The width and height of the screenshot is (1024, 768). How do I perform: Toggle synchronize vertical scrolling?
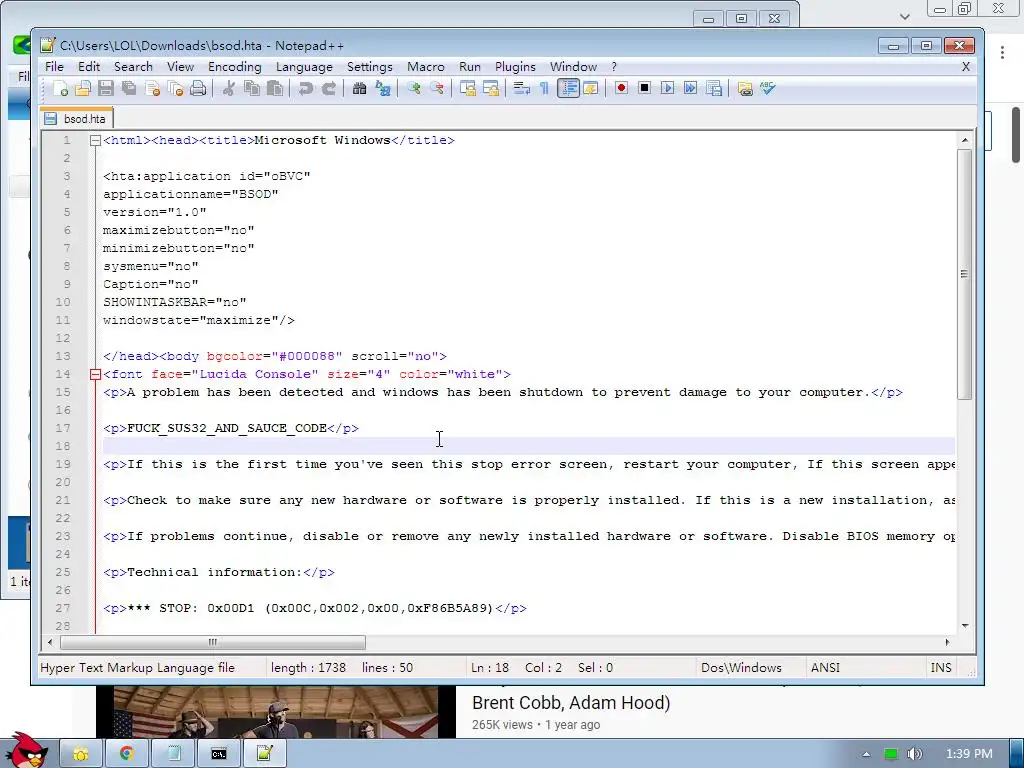468,88
